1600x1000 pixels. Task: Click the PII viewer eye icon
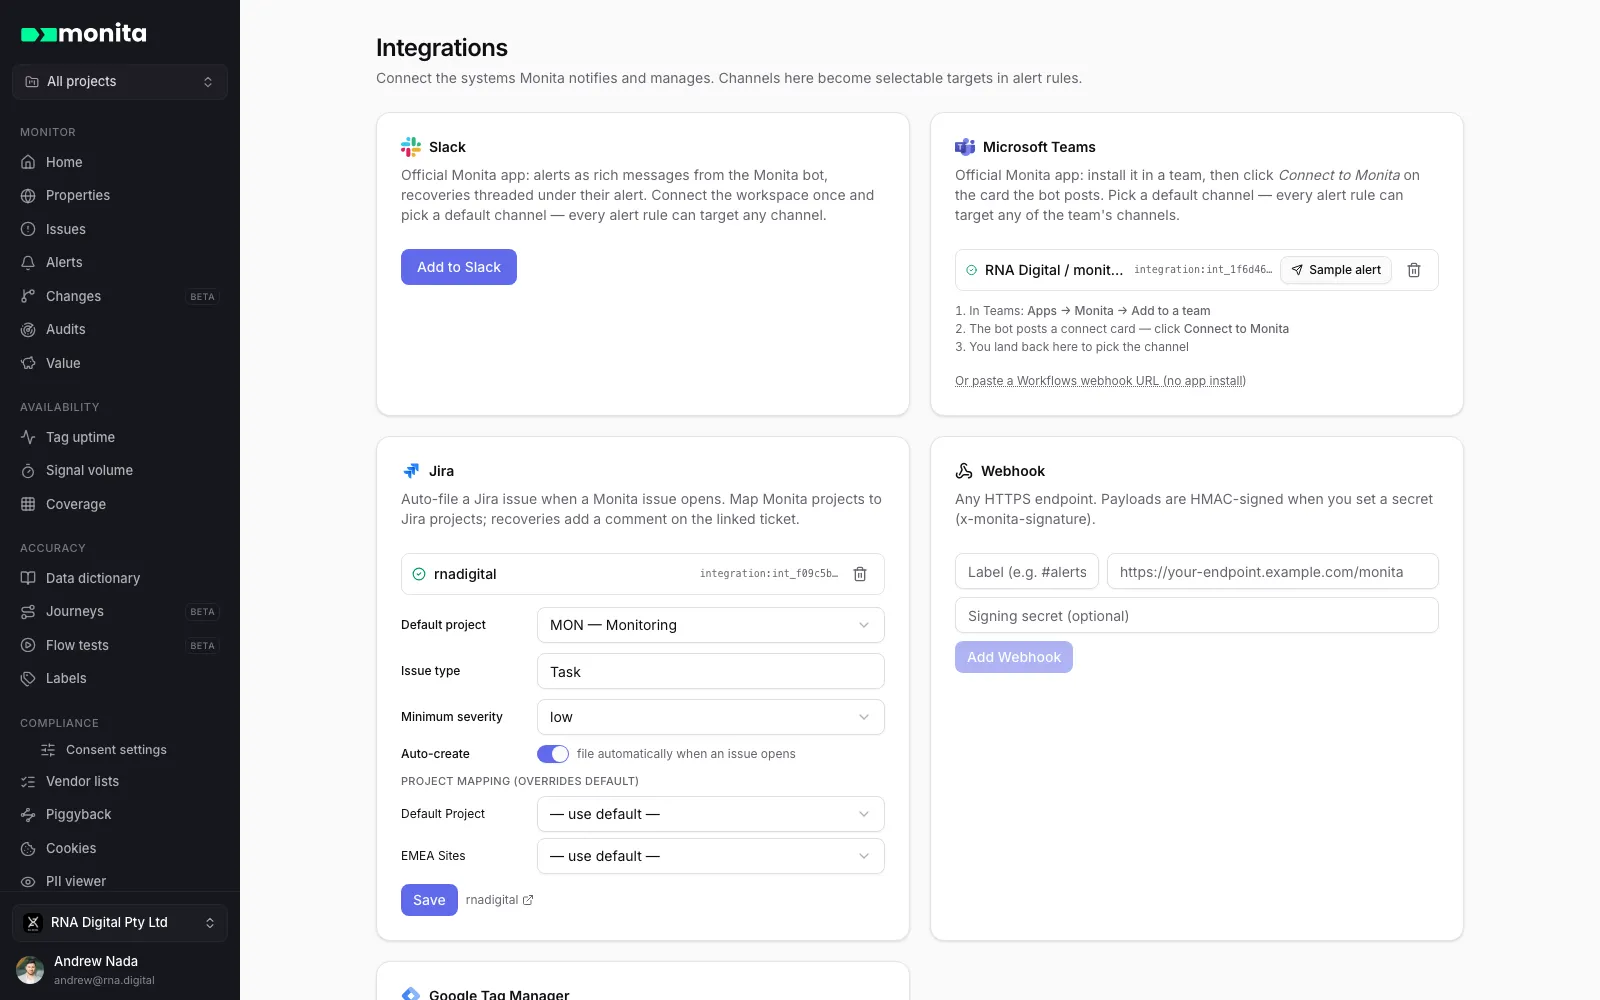(x=28, y=882)
